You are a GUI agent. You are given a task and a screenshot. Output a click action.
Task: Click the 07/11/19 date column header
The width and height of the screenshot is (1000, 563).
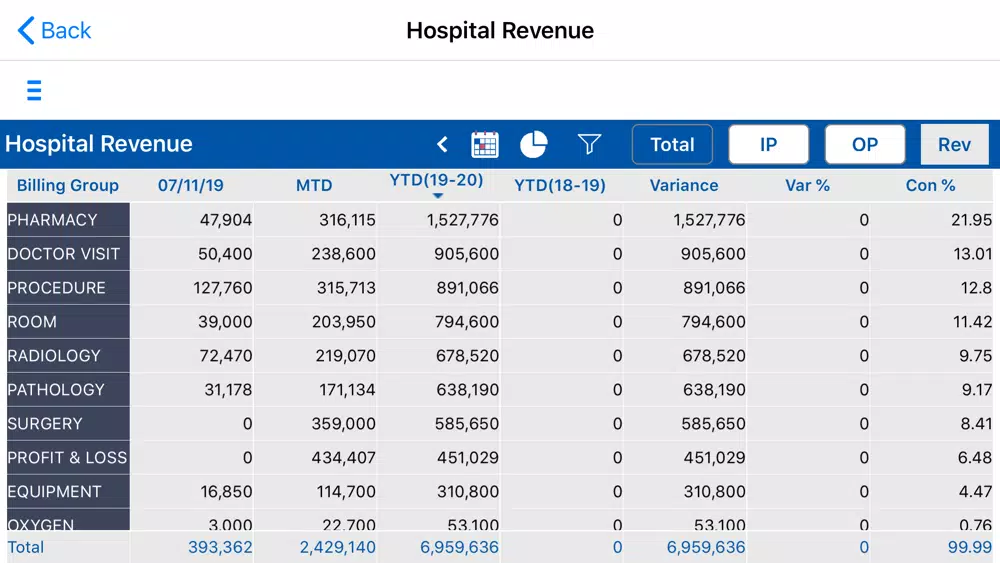coord(191,186)
